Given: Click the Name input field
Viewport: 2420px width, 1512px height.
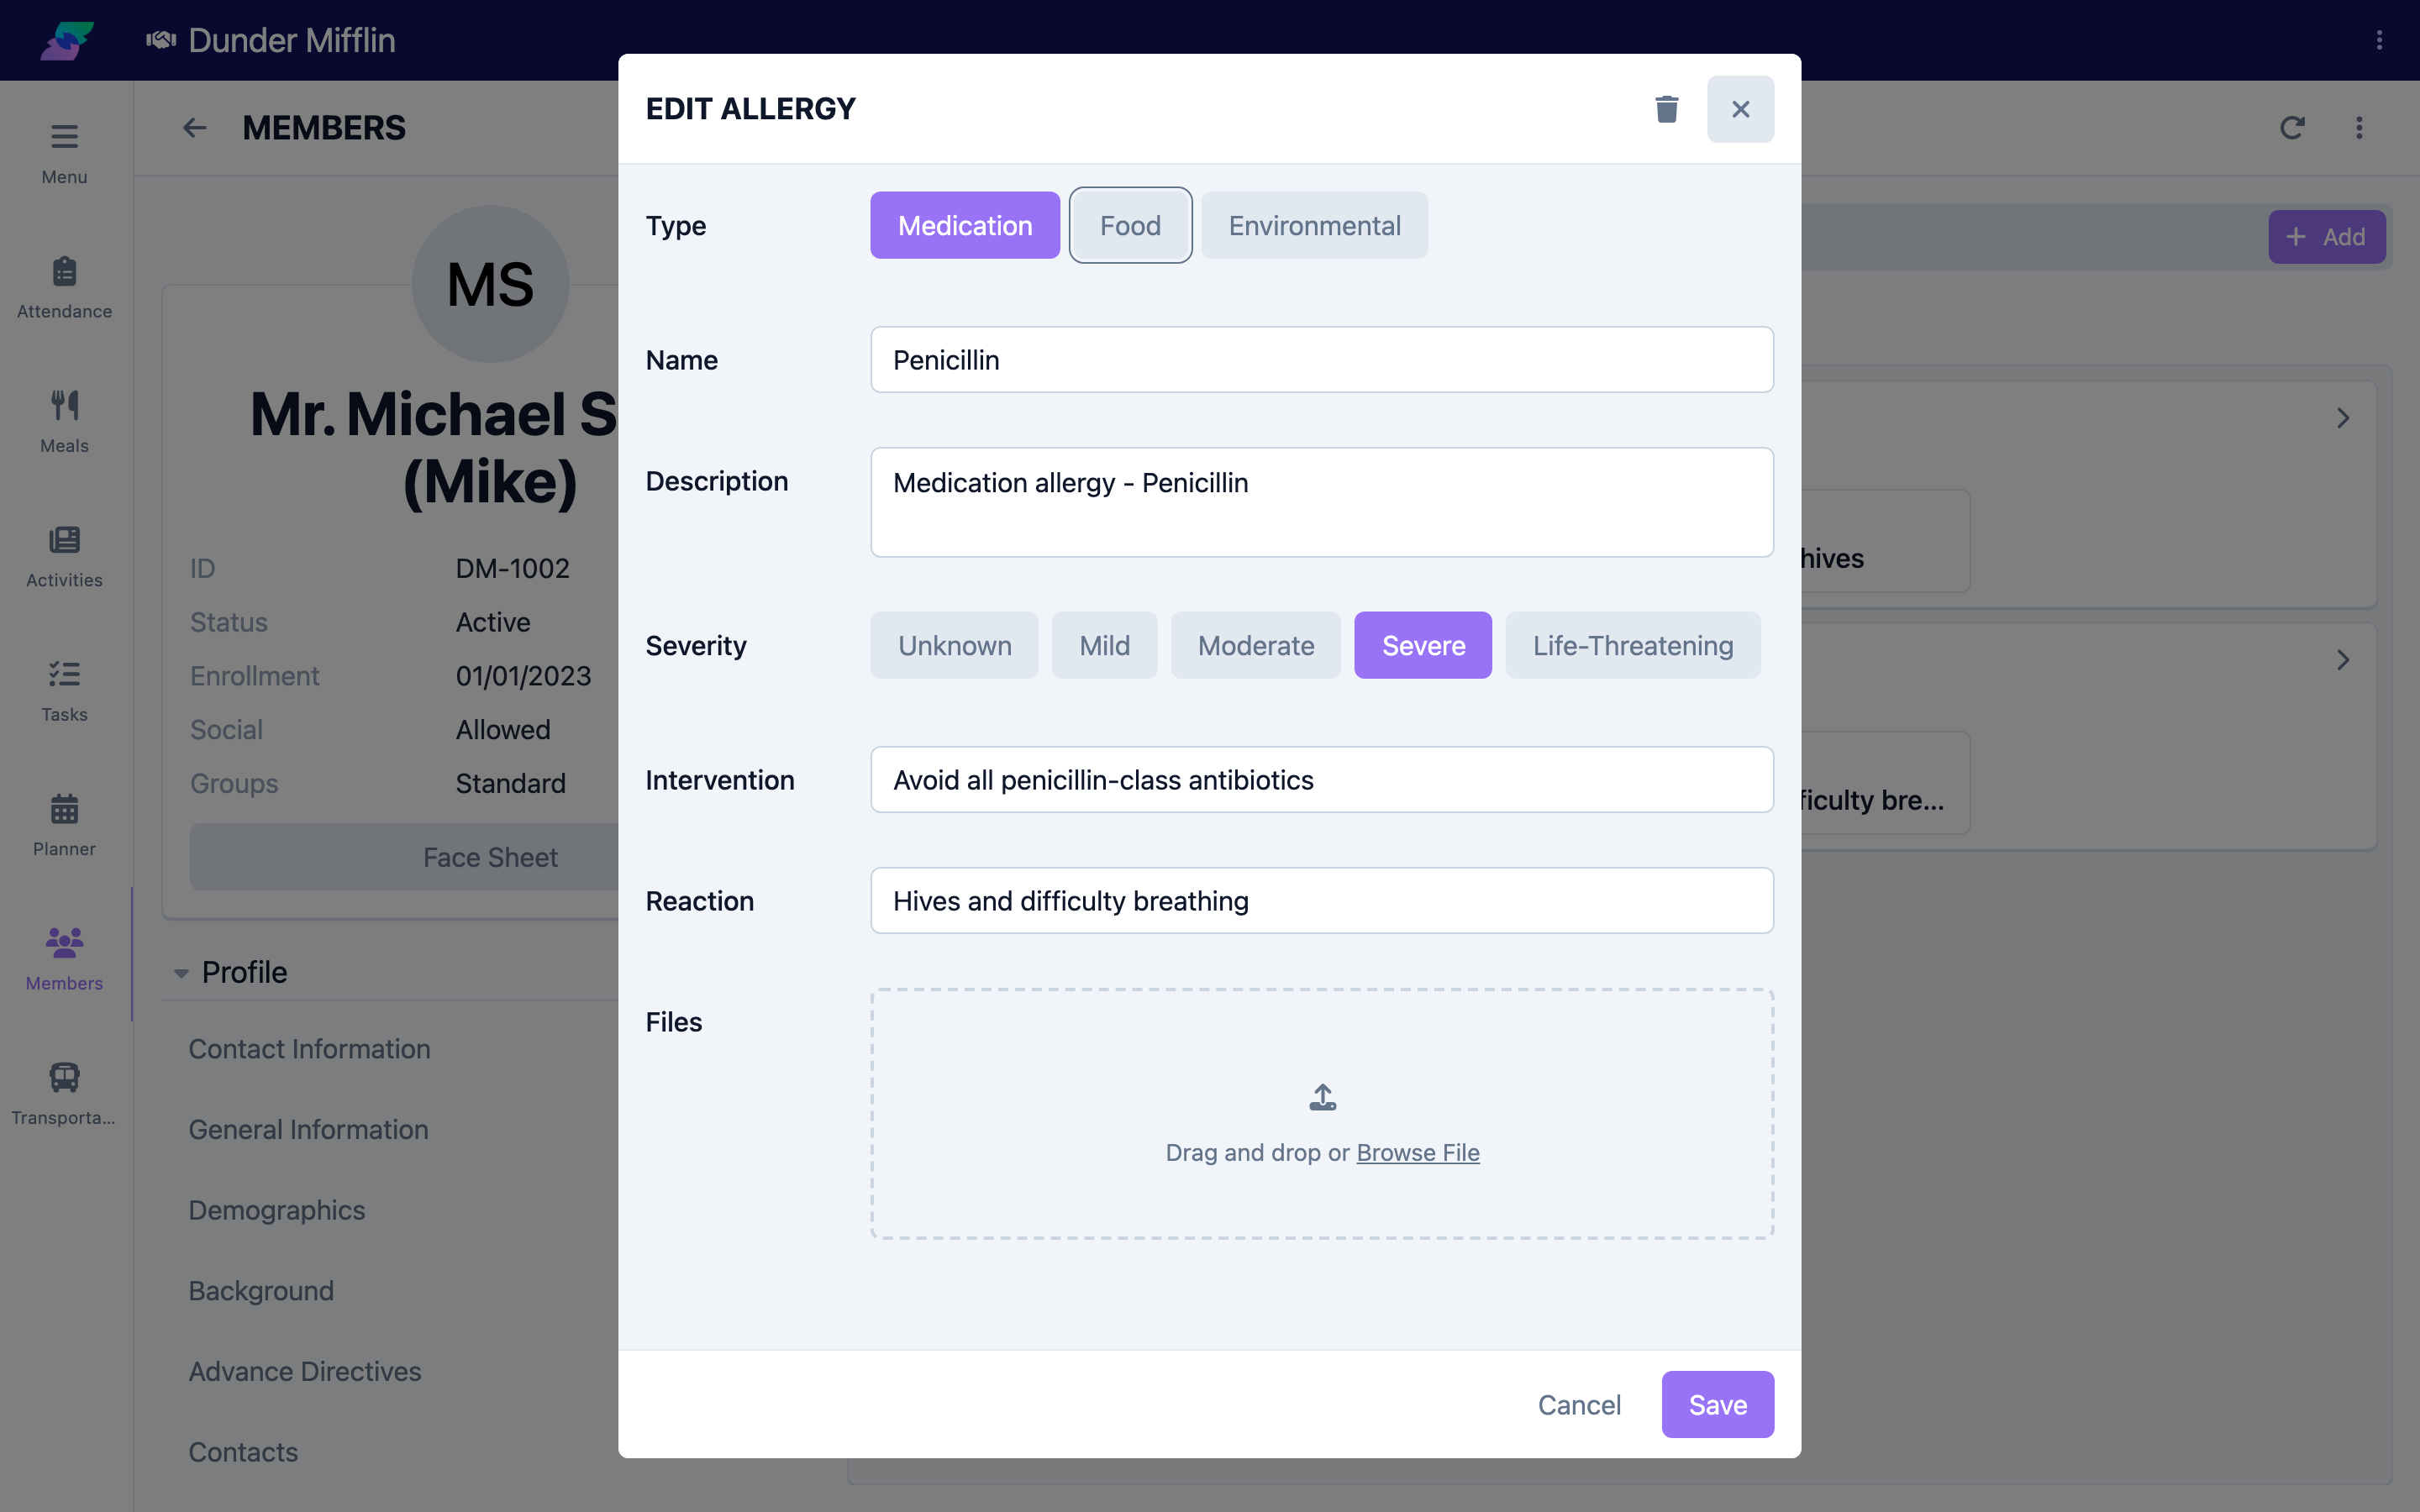Looking at the screenshot, I should click(1321, 360).
